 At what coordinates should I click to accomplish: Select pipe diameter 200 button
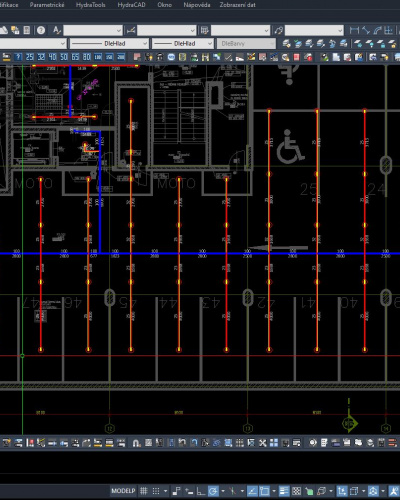121,57
